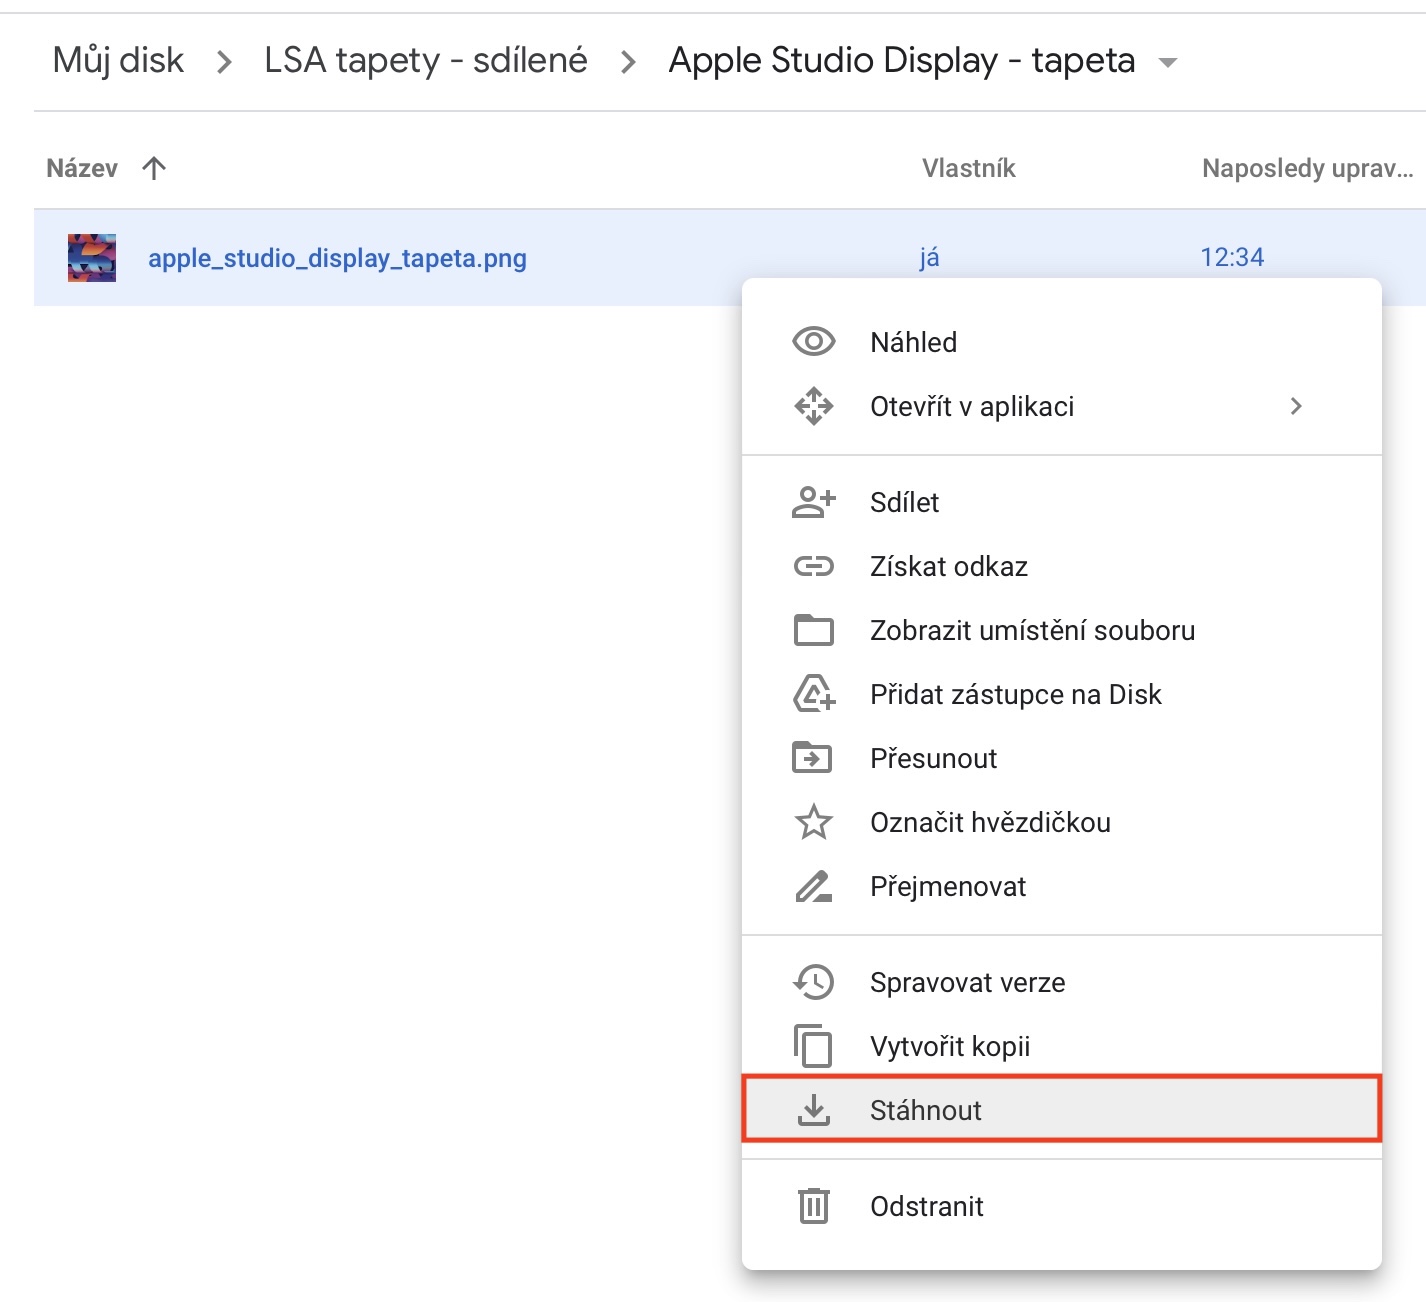
Task: Click the Drive shortcut icon for Přidat zástupce
Action: tap(814, 694)
